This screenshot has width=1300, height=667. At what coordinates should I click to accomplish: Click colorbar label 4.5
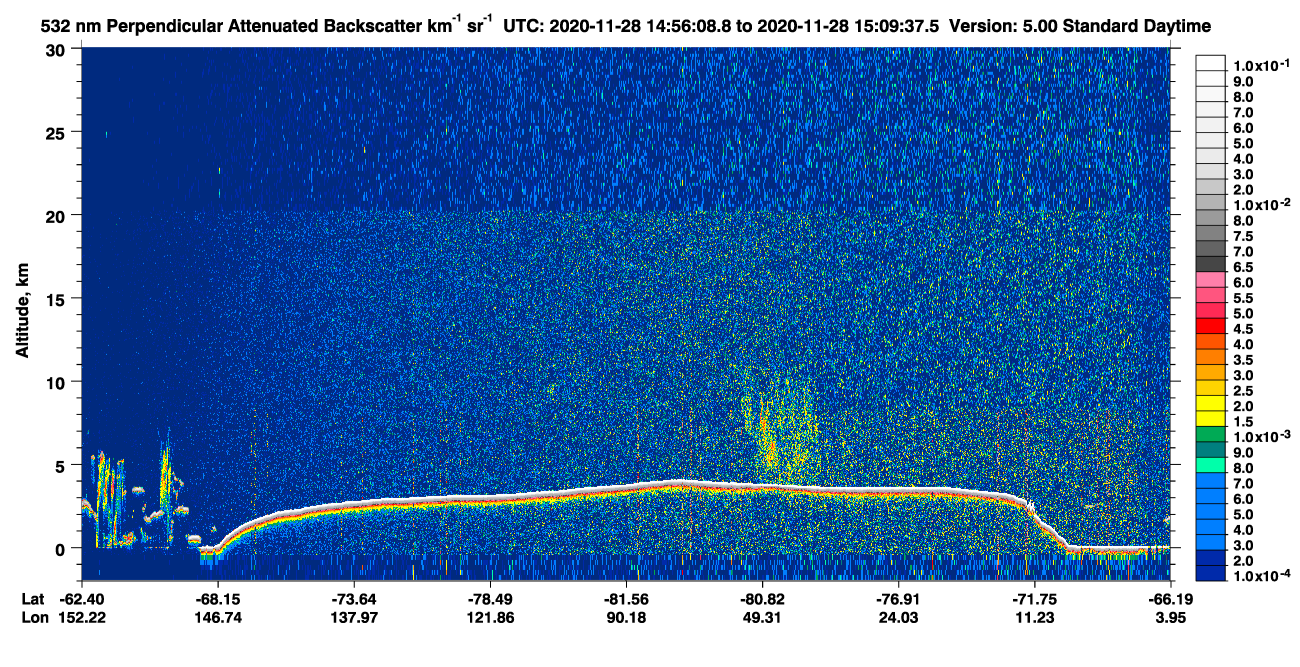pyautogui.click(x=1242, y=329)
